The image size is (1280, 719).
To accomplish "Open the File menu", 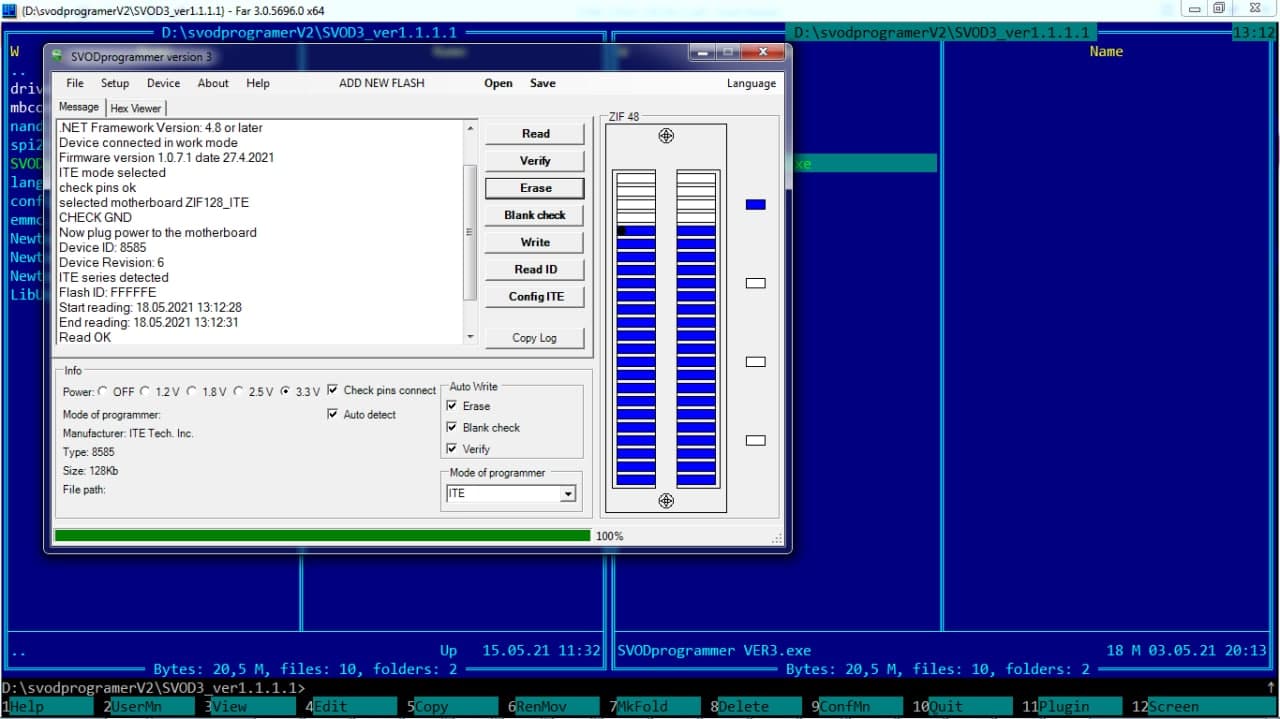I will pos(74,83).
